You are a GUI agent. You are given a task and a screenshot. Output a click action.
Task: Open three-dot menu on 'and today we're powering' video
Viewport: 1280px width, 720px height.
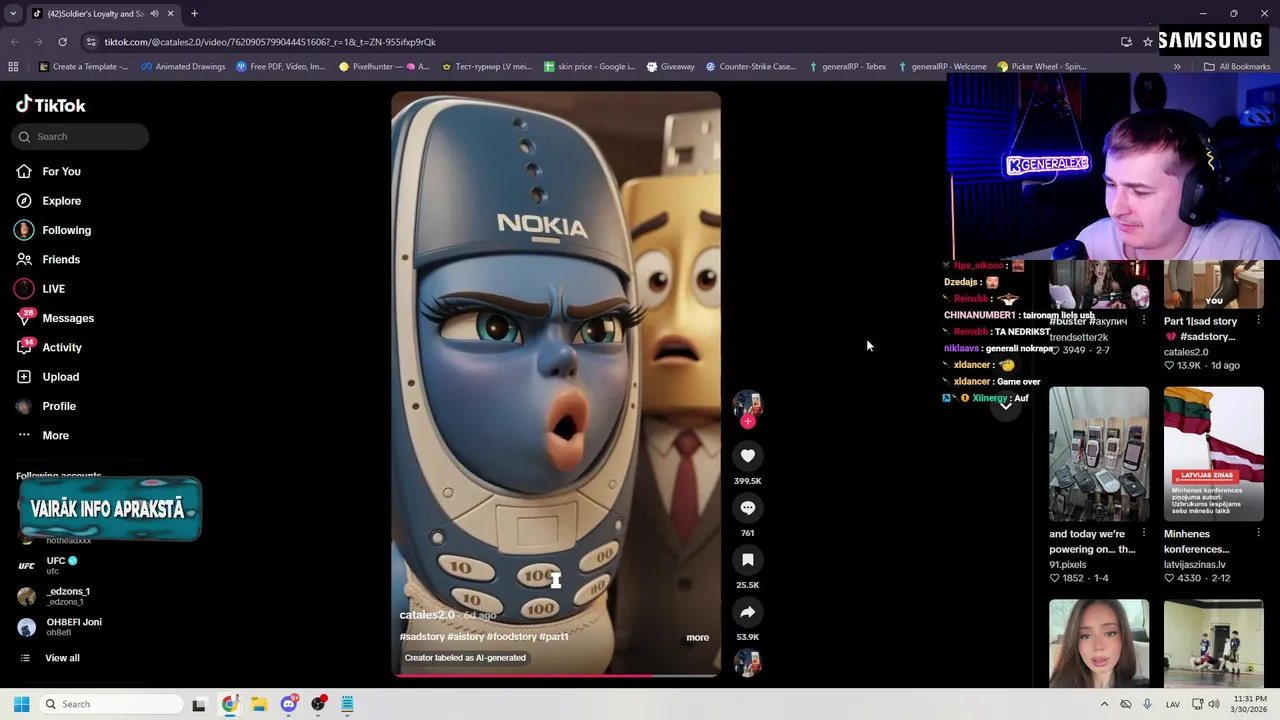coord(1143,533)
